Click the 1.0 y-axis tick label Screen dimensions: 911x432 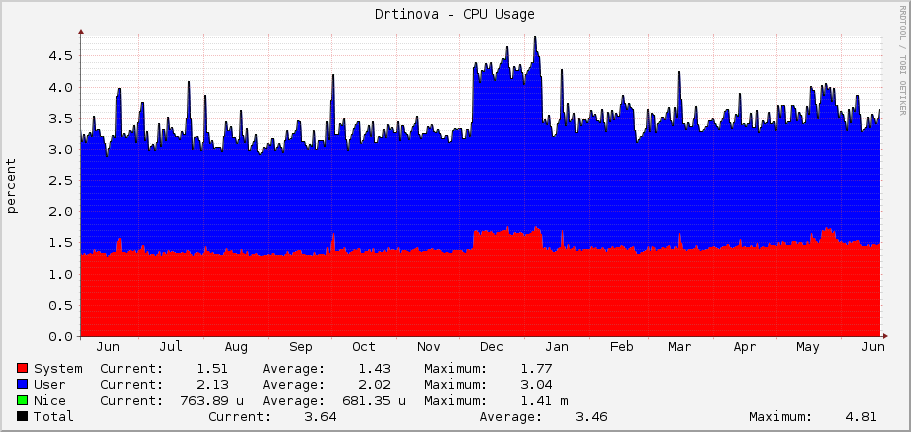[59, 274]
